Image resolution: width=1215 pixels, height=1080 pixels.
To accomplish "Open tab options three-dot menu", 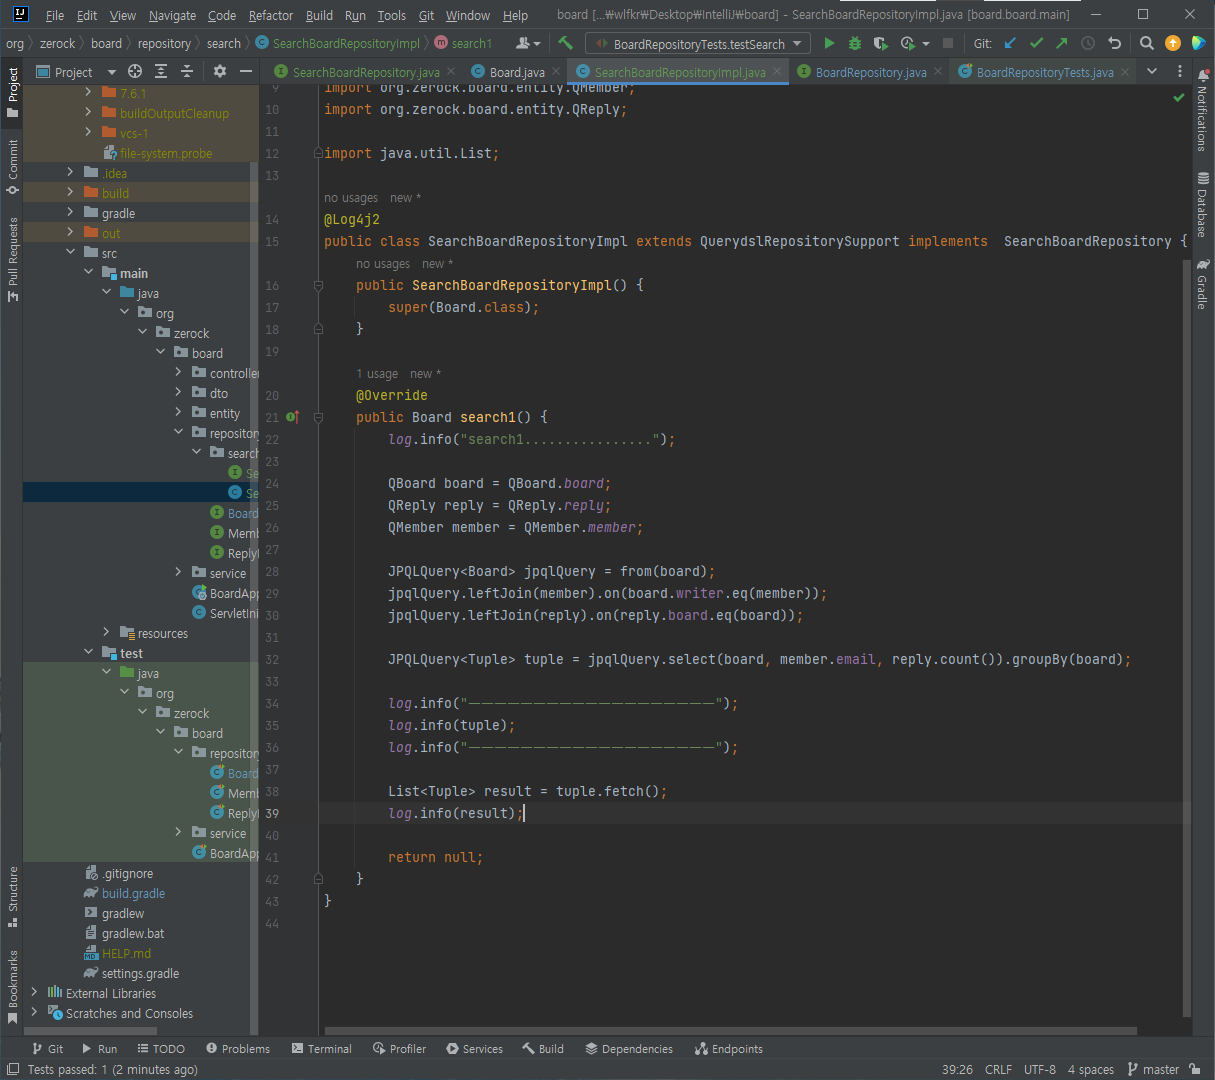I will coord(1180,71).
